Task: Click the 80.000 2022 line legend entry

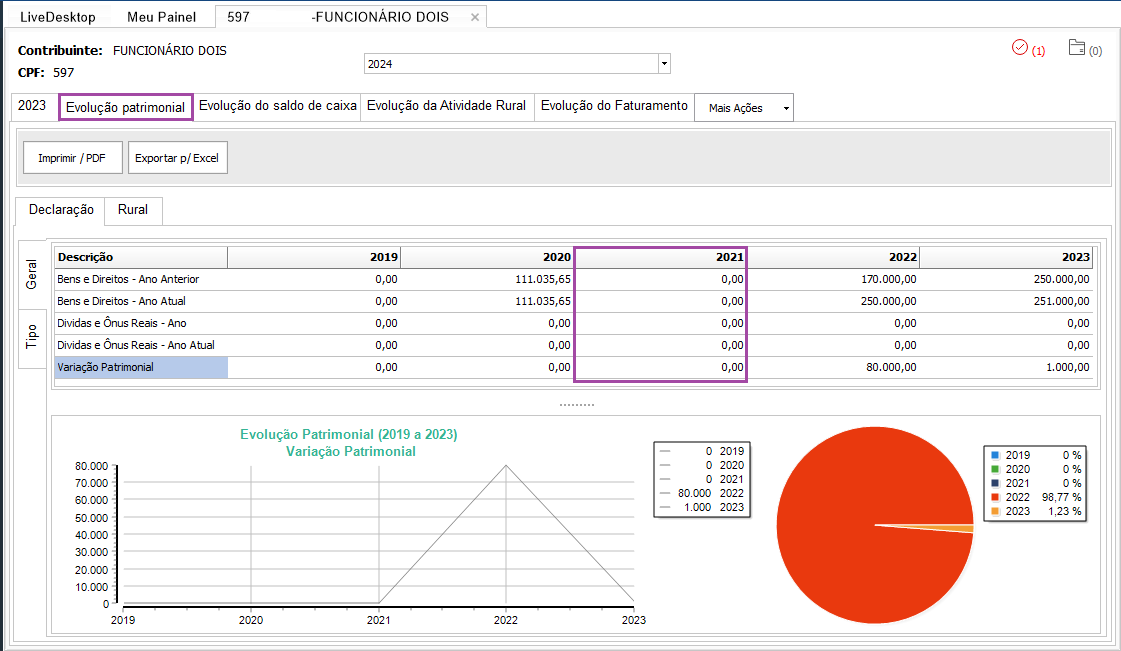Action: coord(701,493)
